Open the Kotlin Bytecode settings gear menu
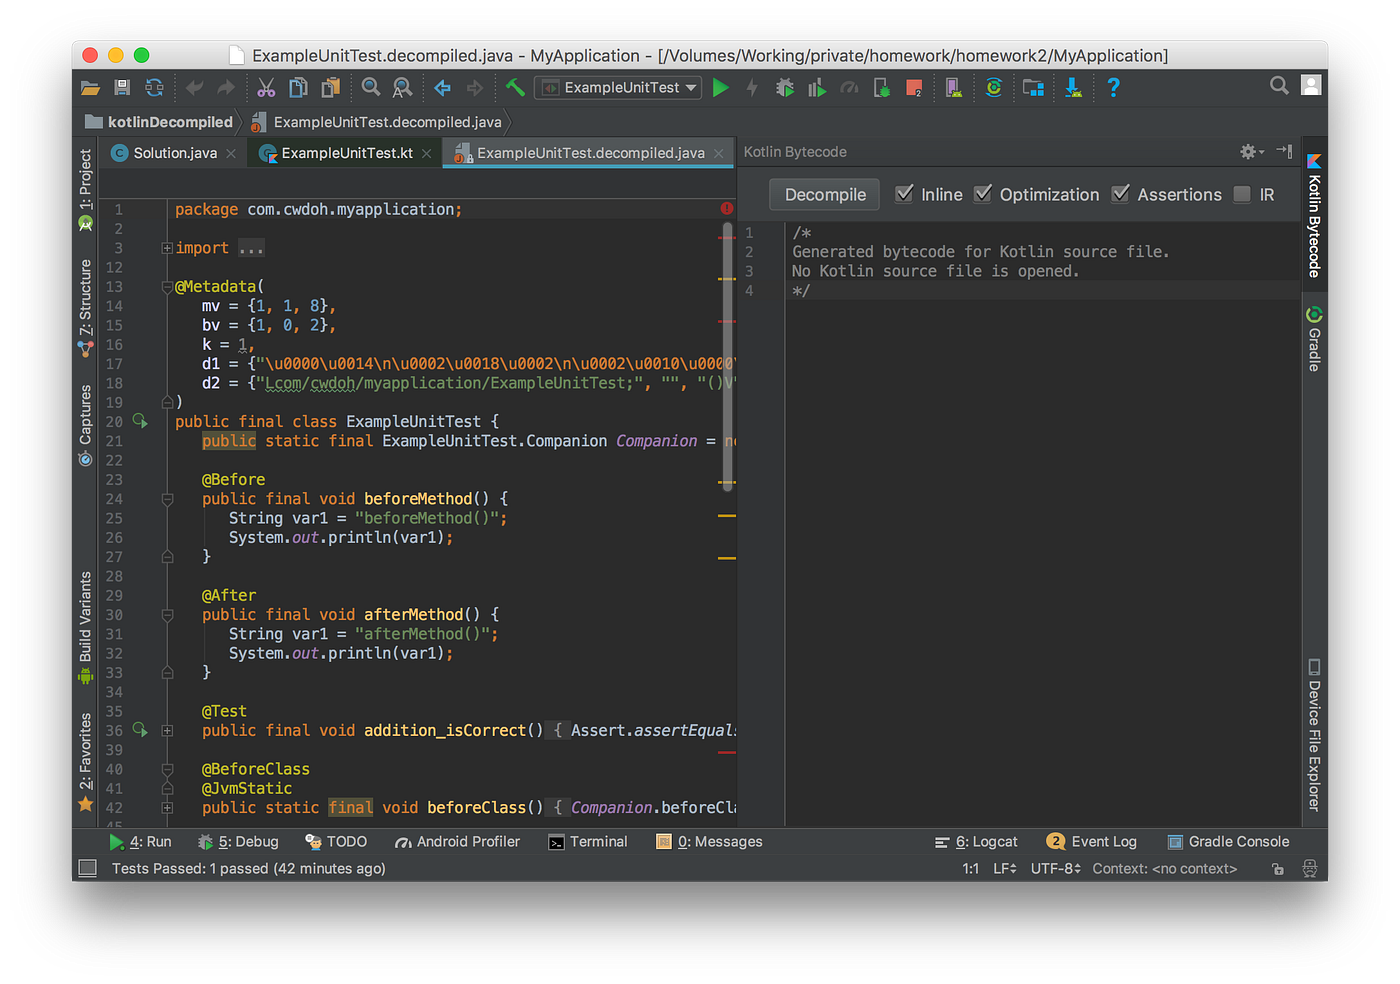The image size is (1400, 984). click(1249, 151)
